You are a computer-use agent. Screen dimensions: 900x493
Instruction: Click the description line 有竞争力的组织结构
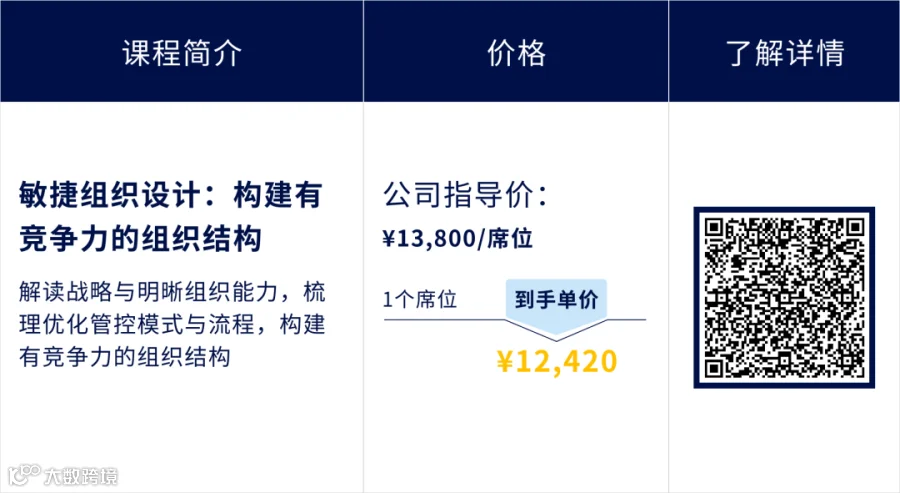[125, 357]
